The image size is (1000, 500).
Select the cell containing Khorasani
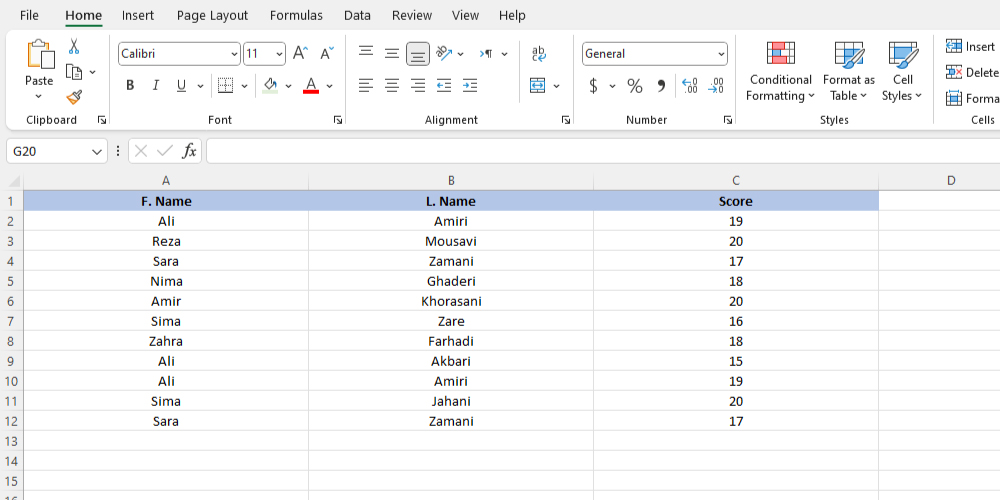[451, 301]
